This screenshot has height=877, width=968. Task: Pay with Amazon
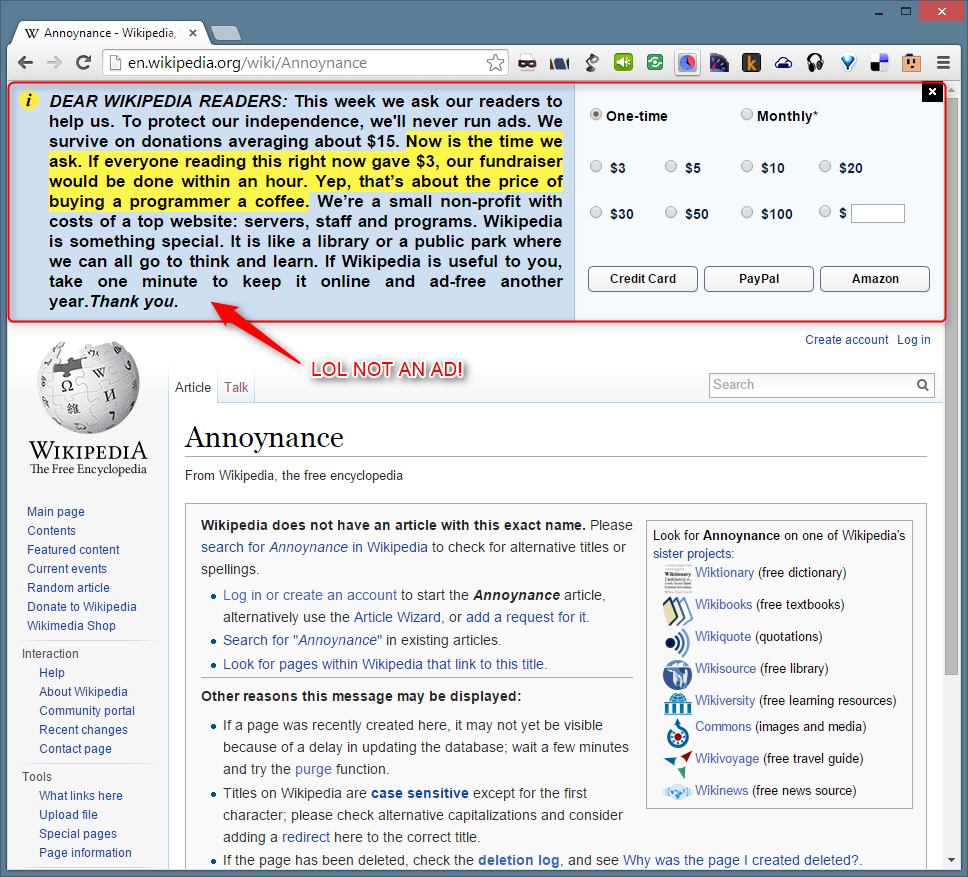(875, 279)
